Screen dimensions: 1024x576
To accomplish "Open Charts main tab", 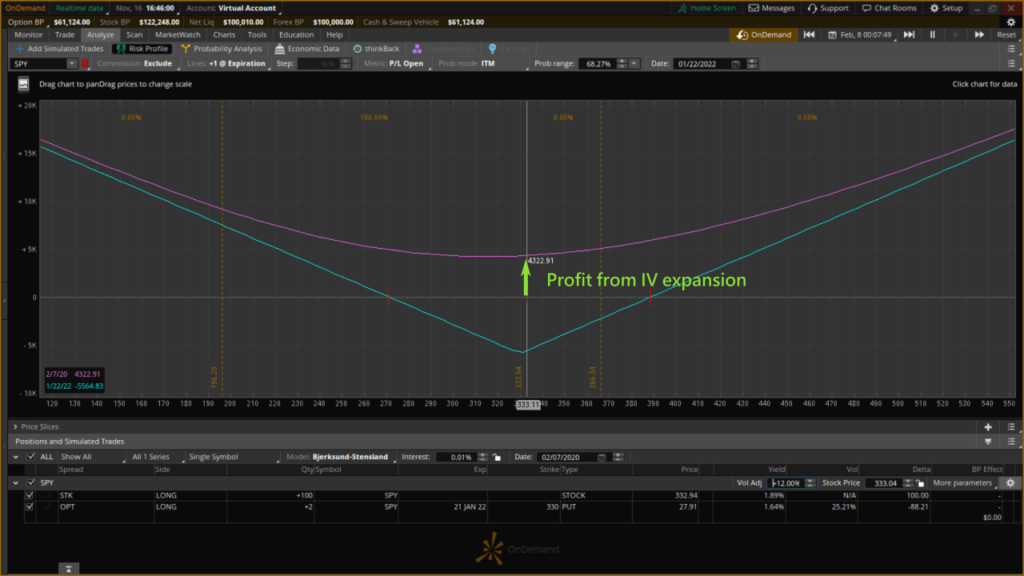I will coord(224,35).
